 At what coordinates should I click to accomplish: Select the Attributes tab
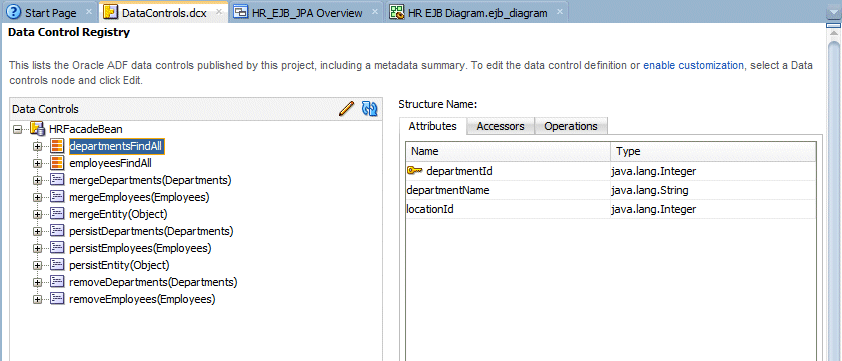pyautogui.click(x=432, y=126)
